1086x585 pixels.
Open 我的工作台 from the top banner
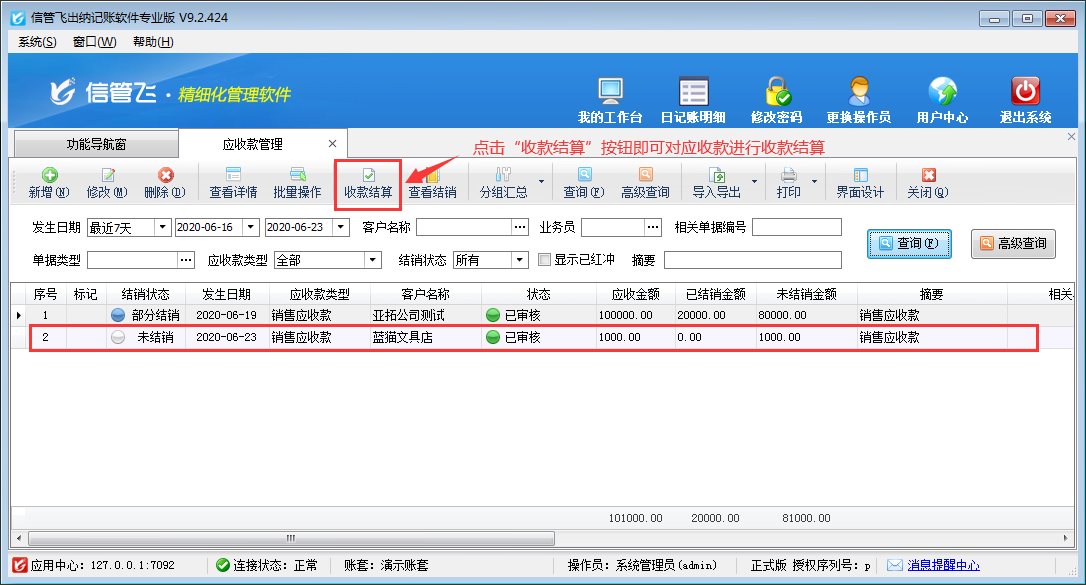pos(610,93)
